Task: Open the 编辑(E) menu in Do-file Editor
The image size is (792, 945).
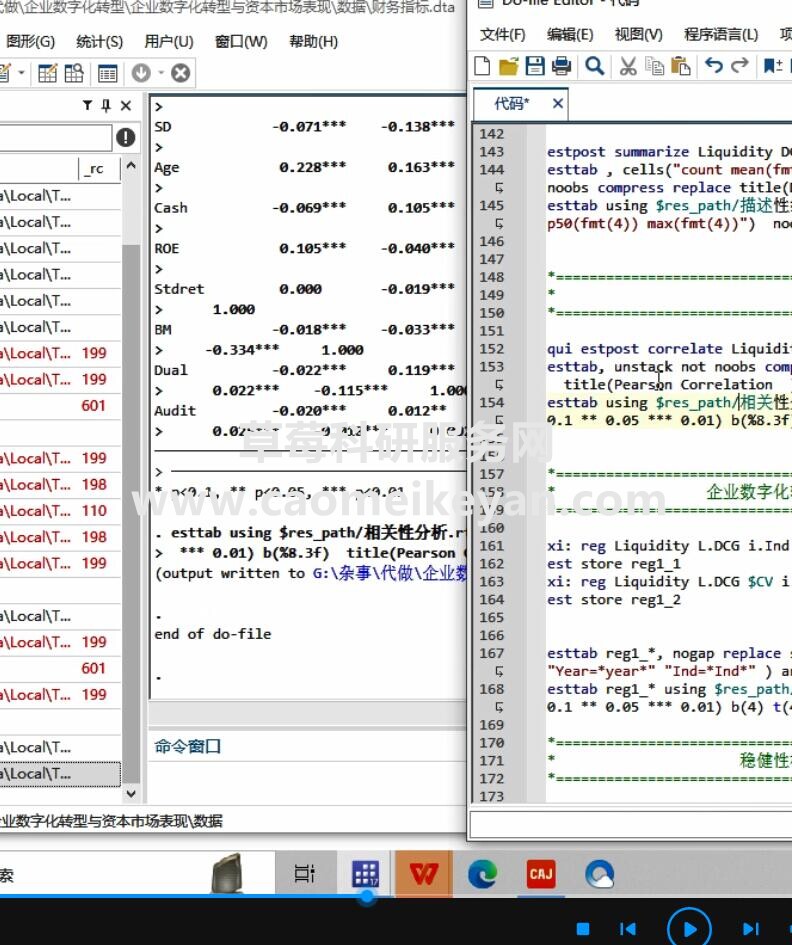Action: 570,34
